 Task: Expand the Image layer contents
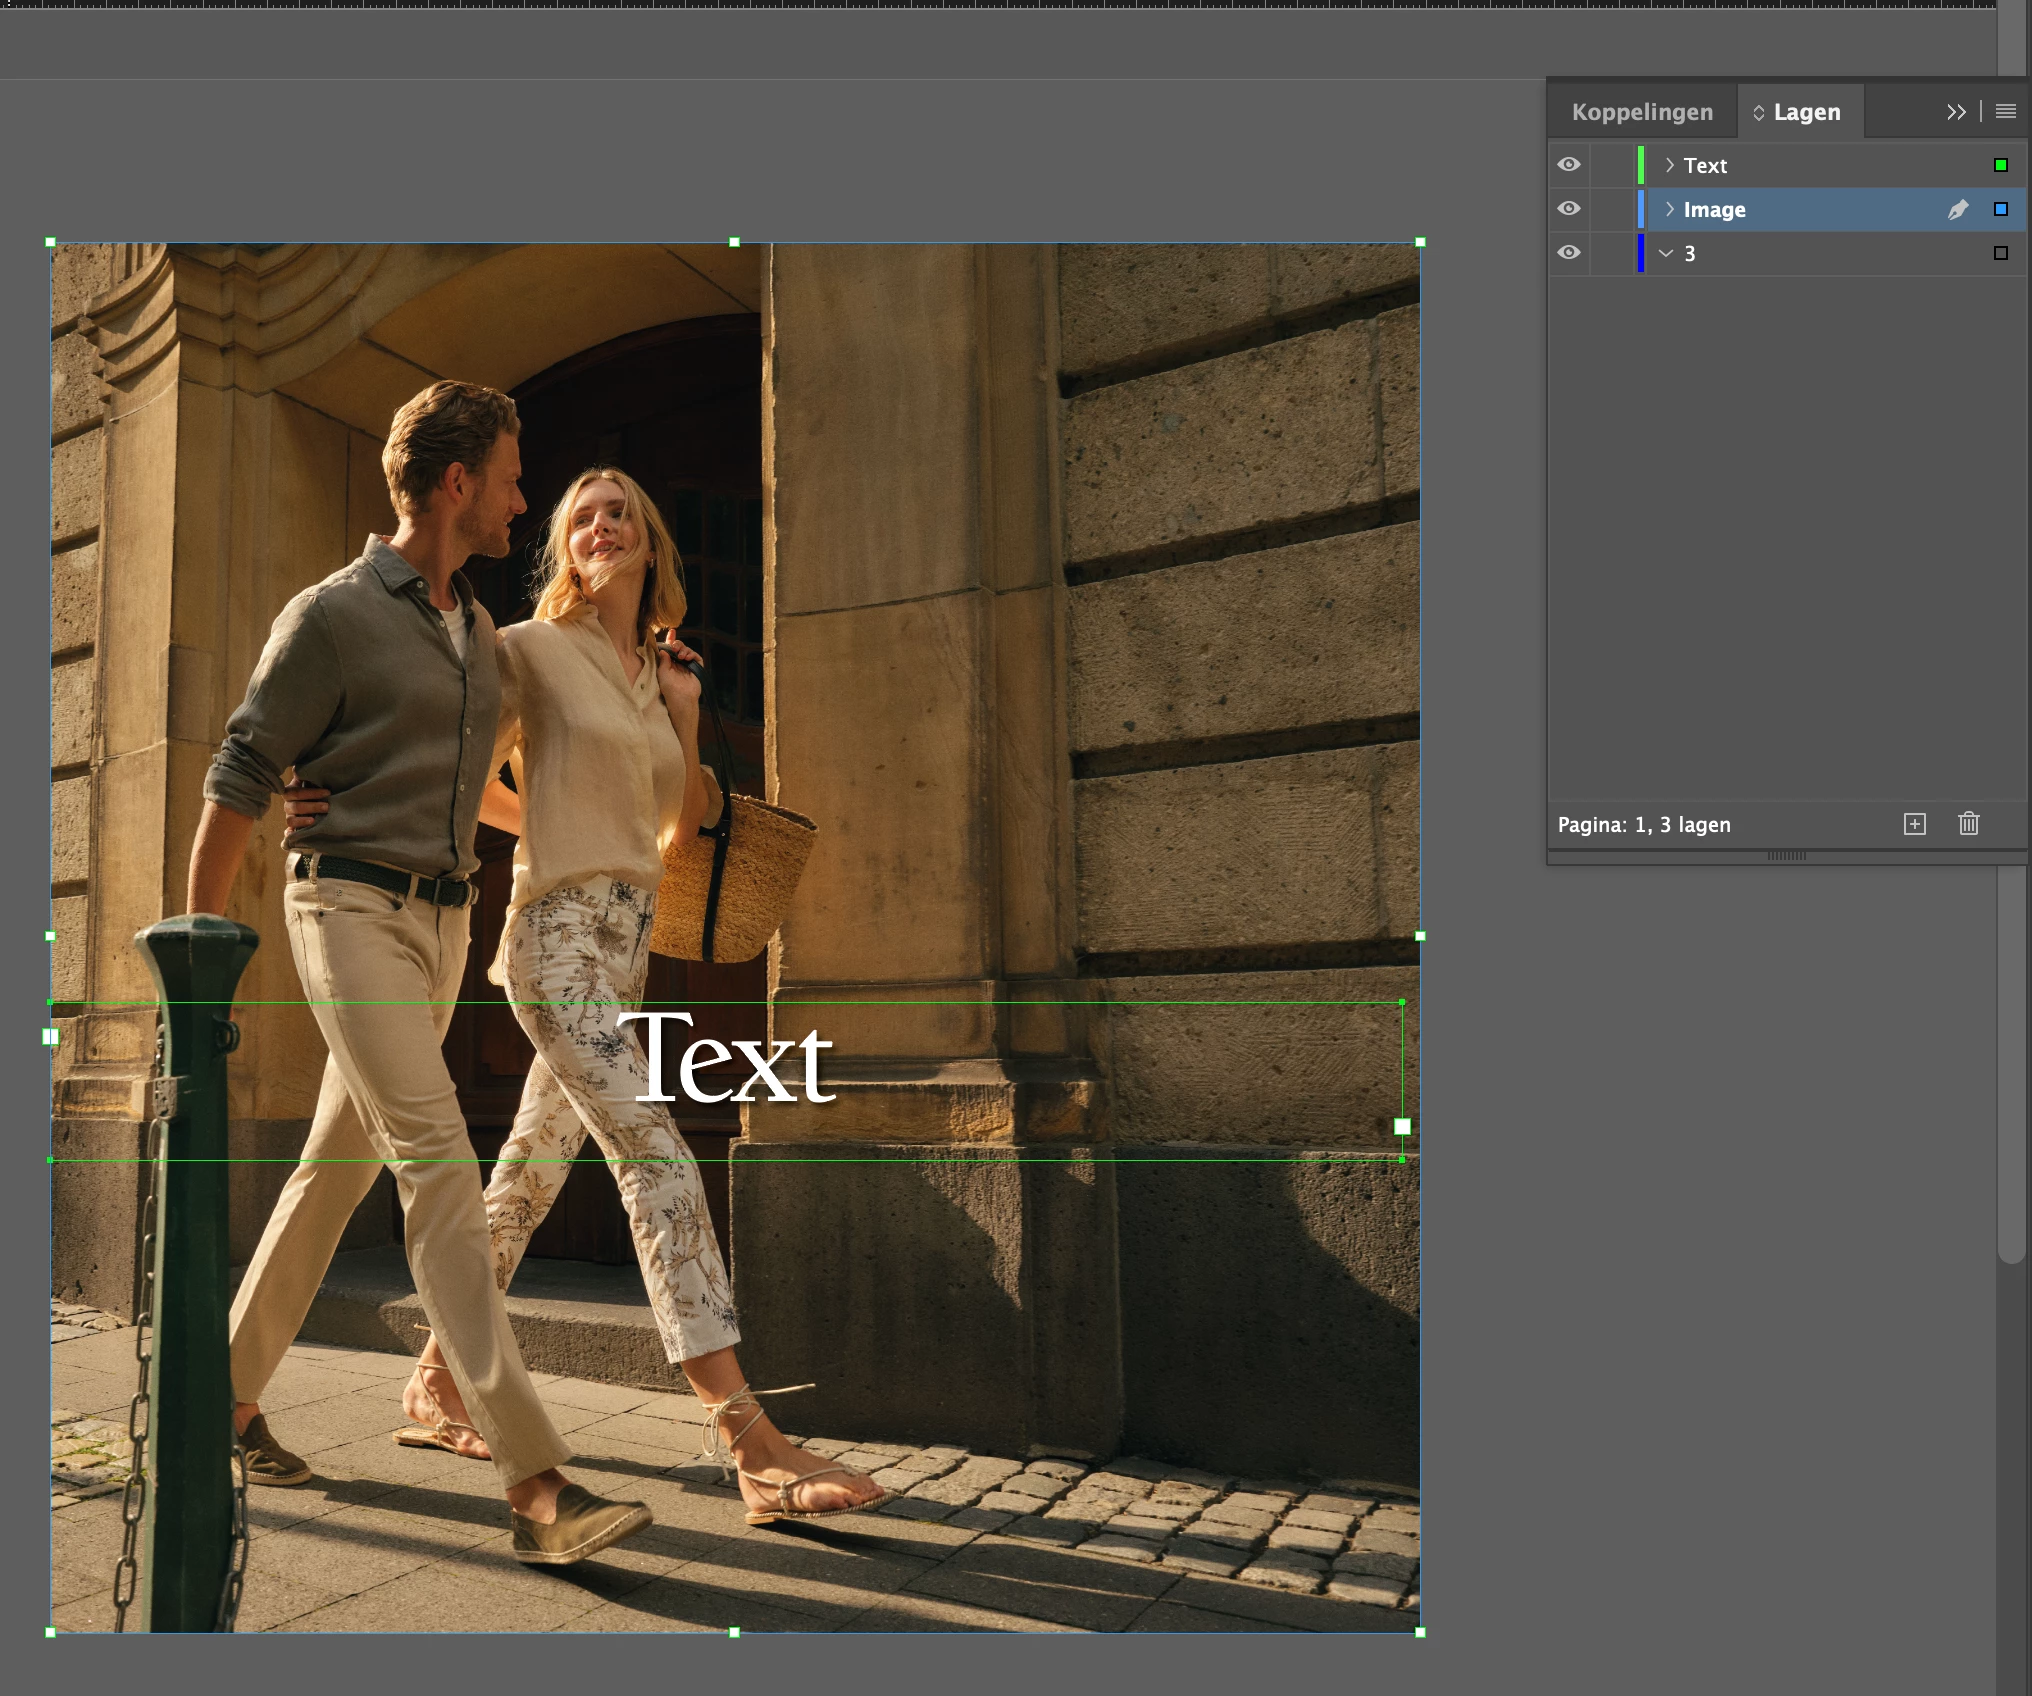click(1668, 209)
